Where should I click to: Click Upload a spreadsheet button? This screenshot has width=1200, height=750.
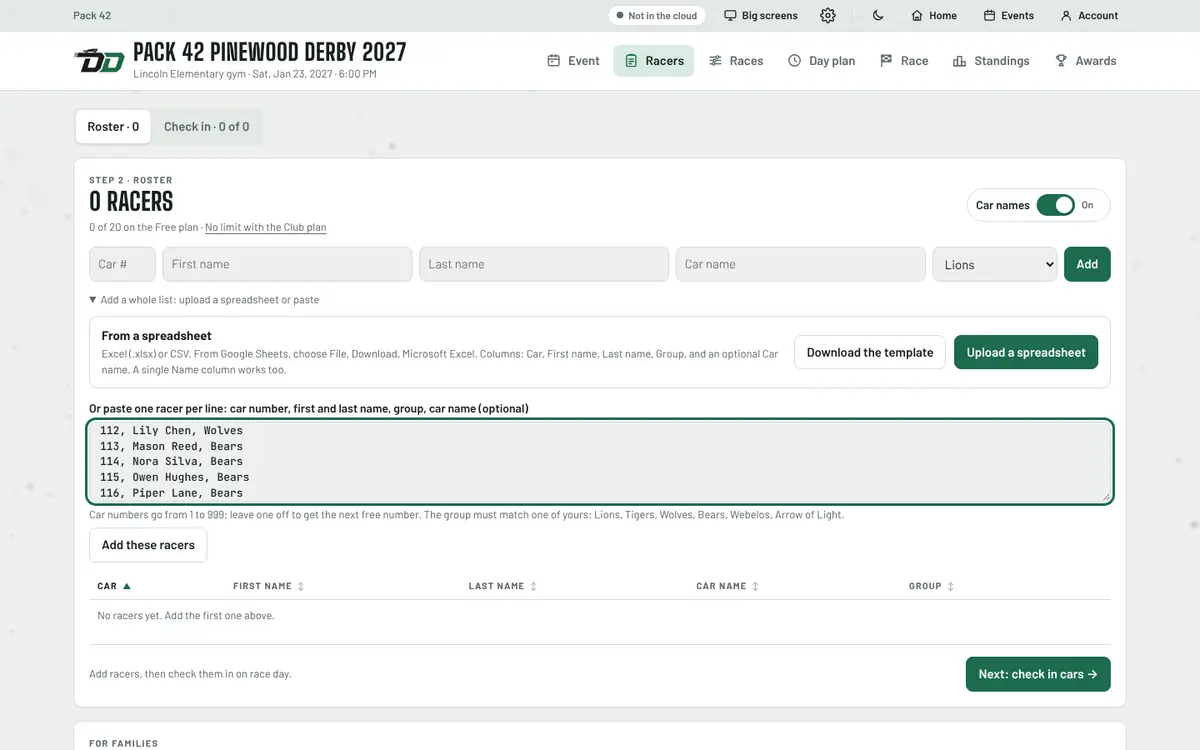(1026, 352)
